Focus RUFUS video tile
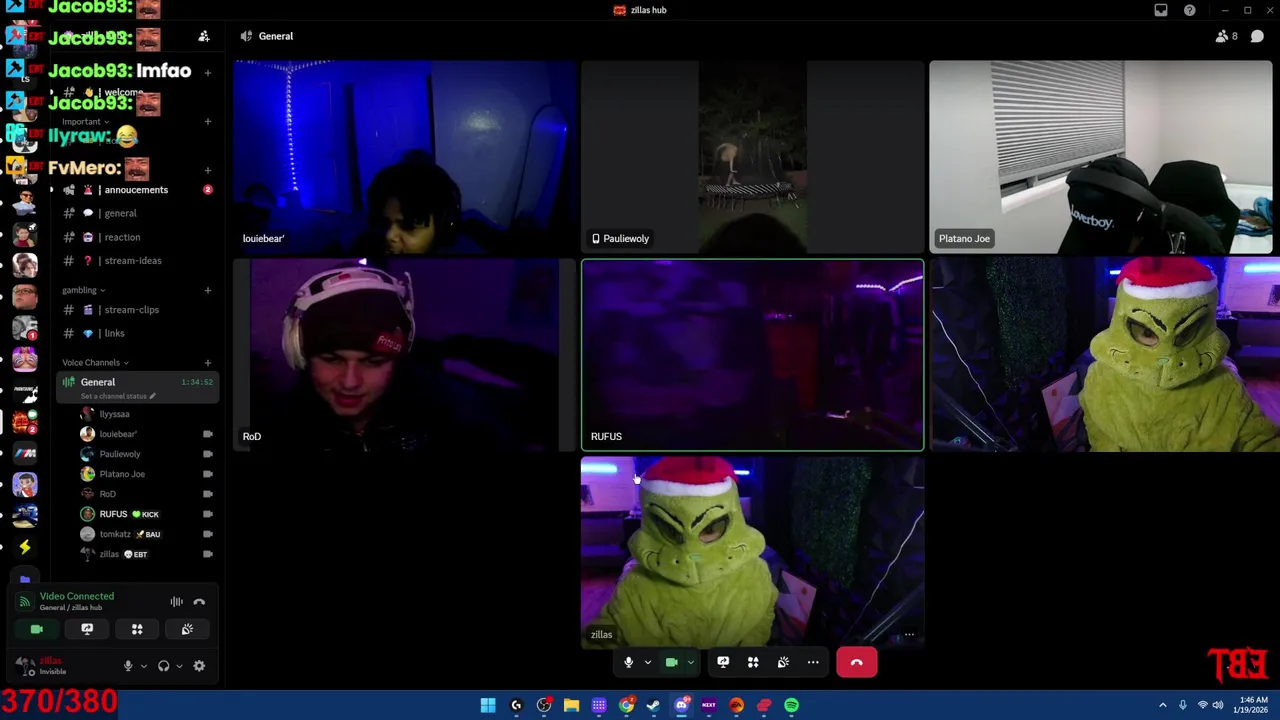Image resolution: width=1280 pixels, height=720 pixels. pos(753,355)
